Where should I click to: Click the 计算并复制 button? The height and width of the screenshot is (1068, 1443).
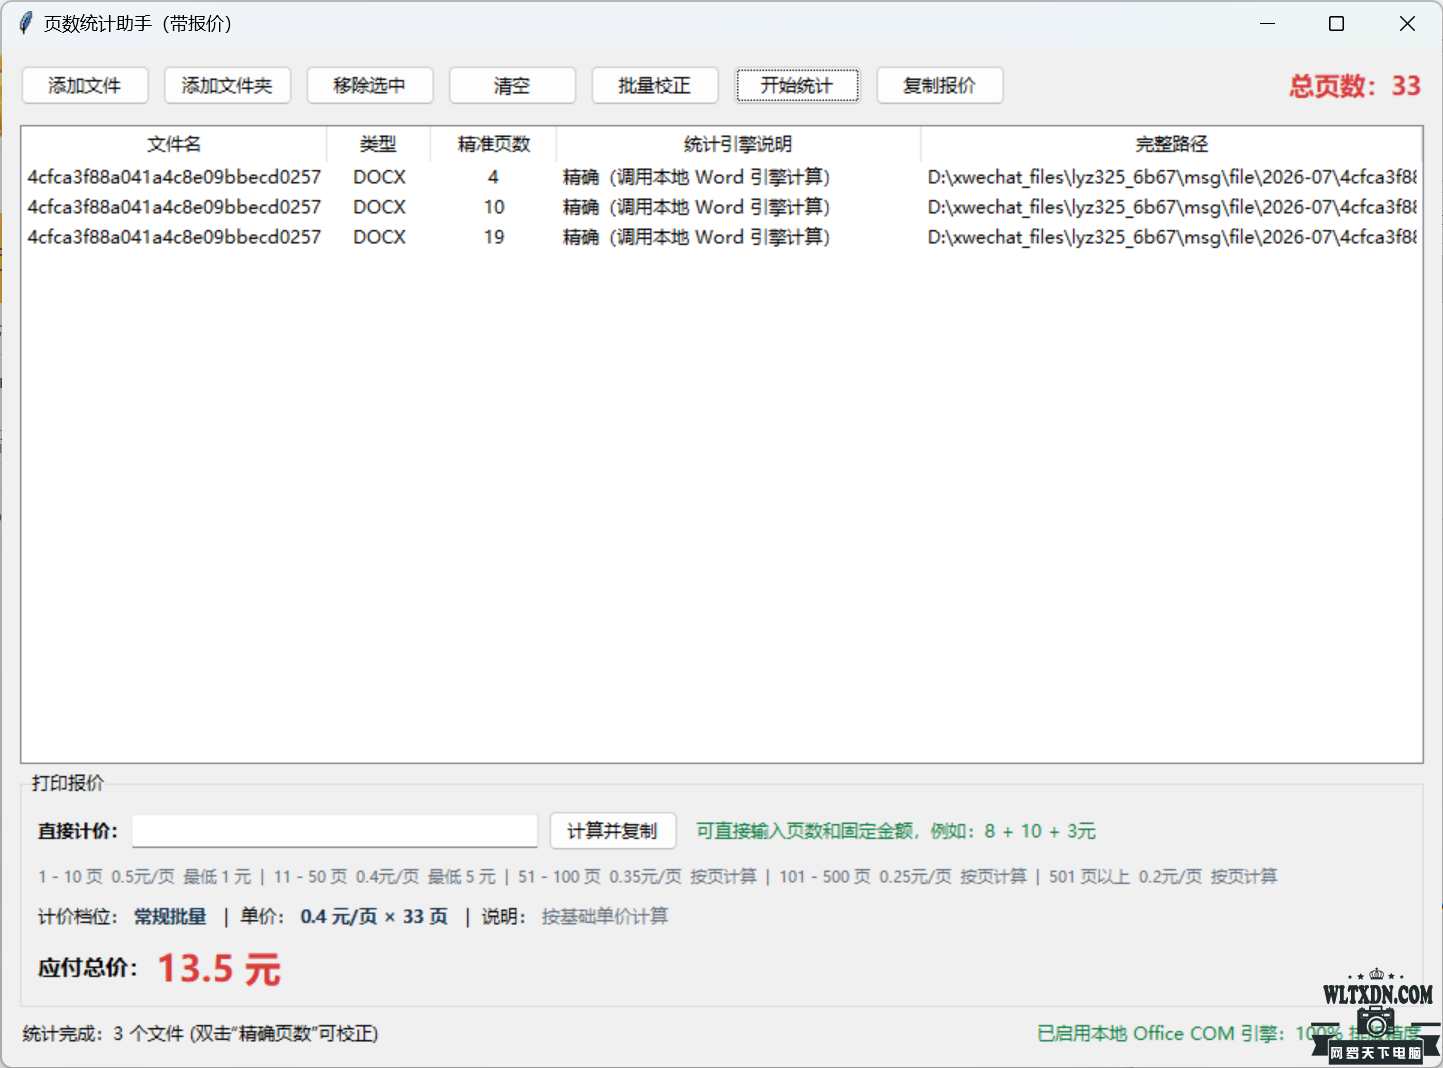(x=613, y=831)
